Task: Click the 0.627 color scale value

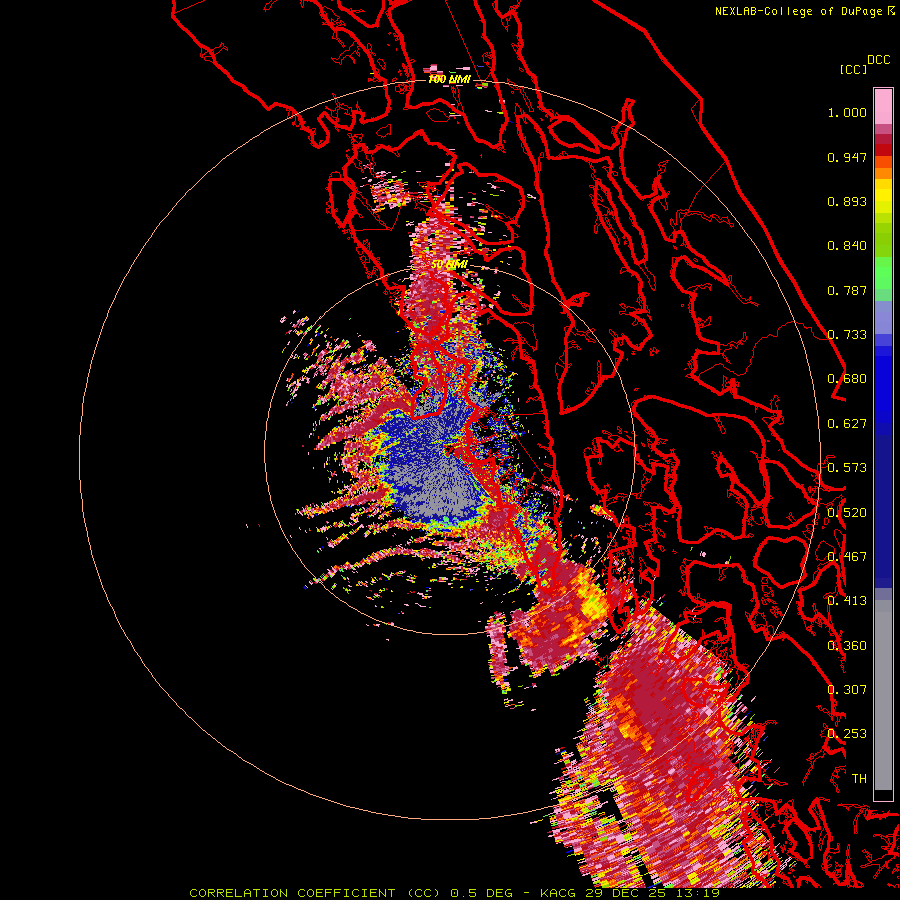Action: 847,424
